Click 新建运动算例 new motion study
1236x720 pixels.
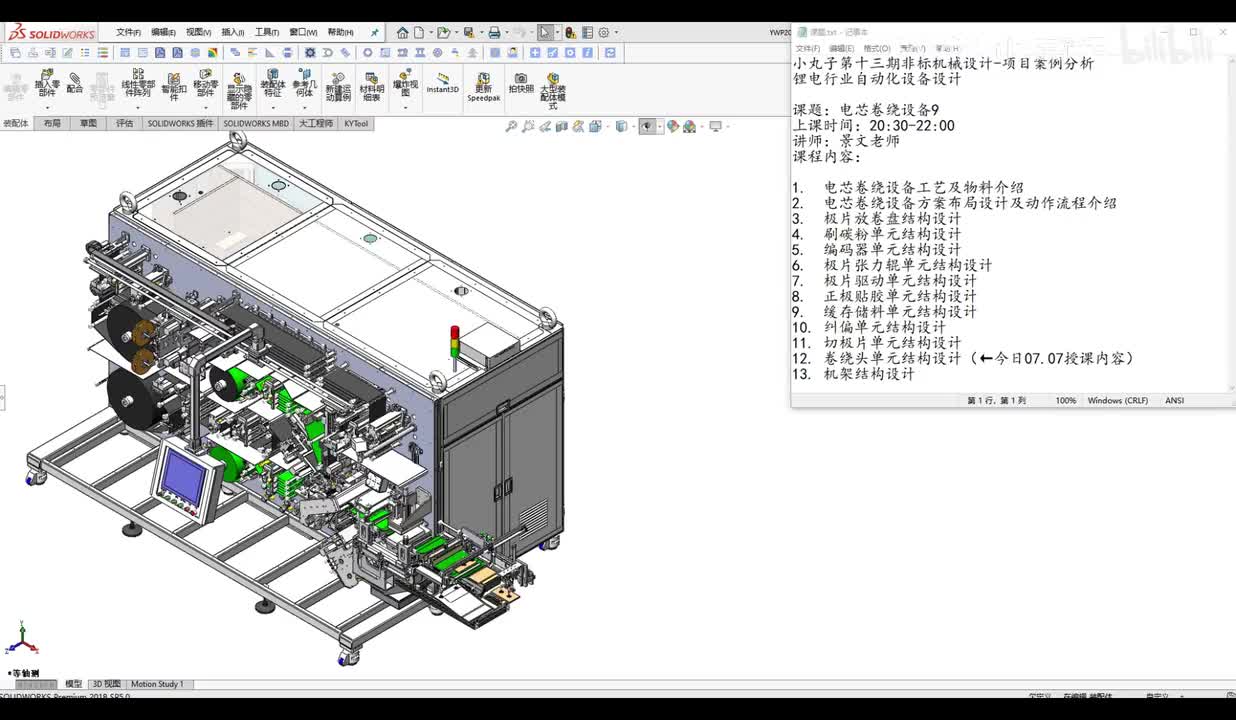(338, 87)
